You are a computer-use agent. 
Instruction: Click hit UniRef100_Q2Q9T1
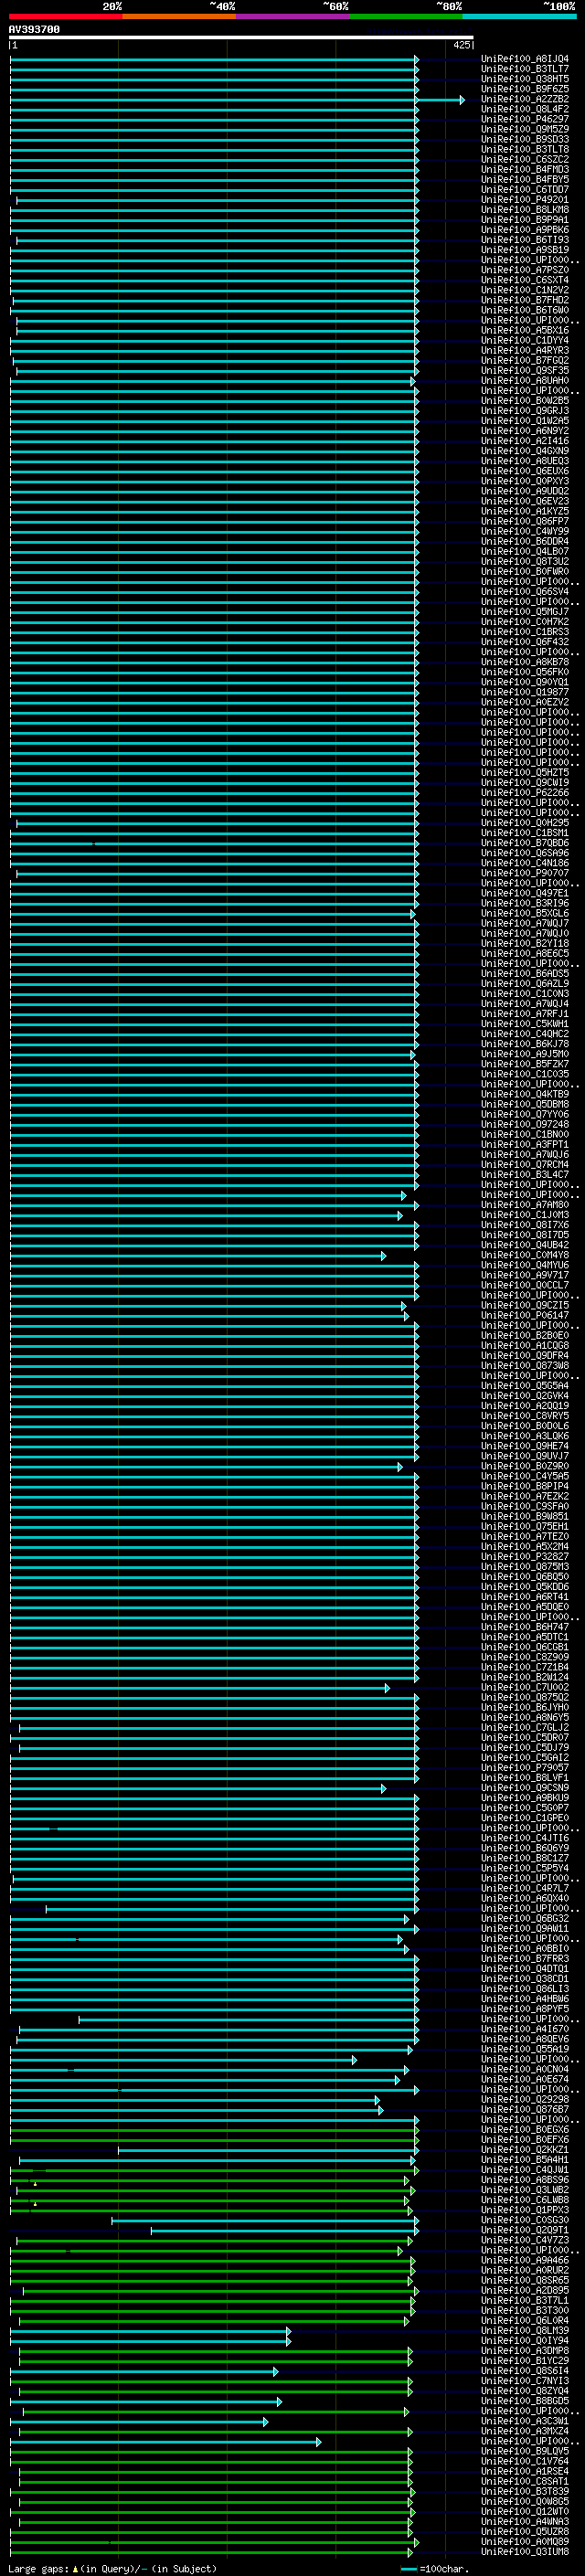525,2230
